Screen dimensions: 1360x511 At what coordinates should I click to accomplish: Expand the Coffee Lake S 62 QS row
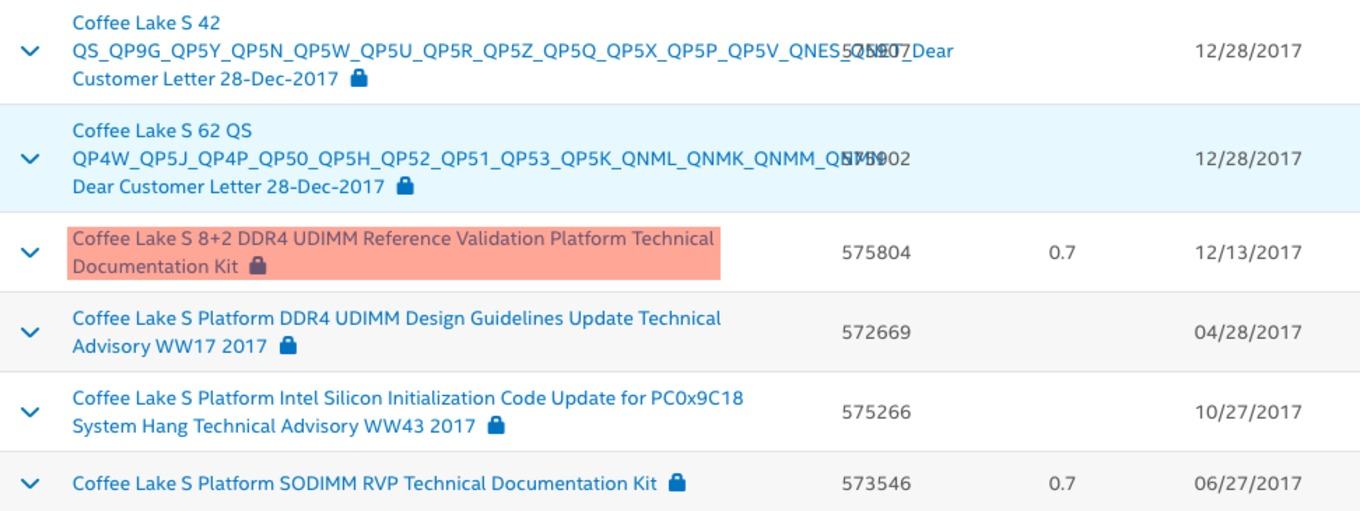[x=31, y=158]
